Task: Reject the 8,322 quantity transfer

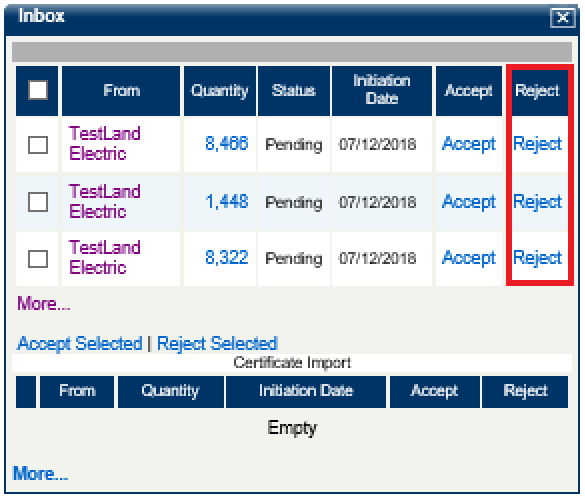Action: 537,258
